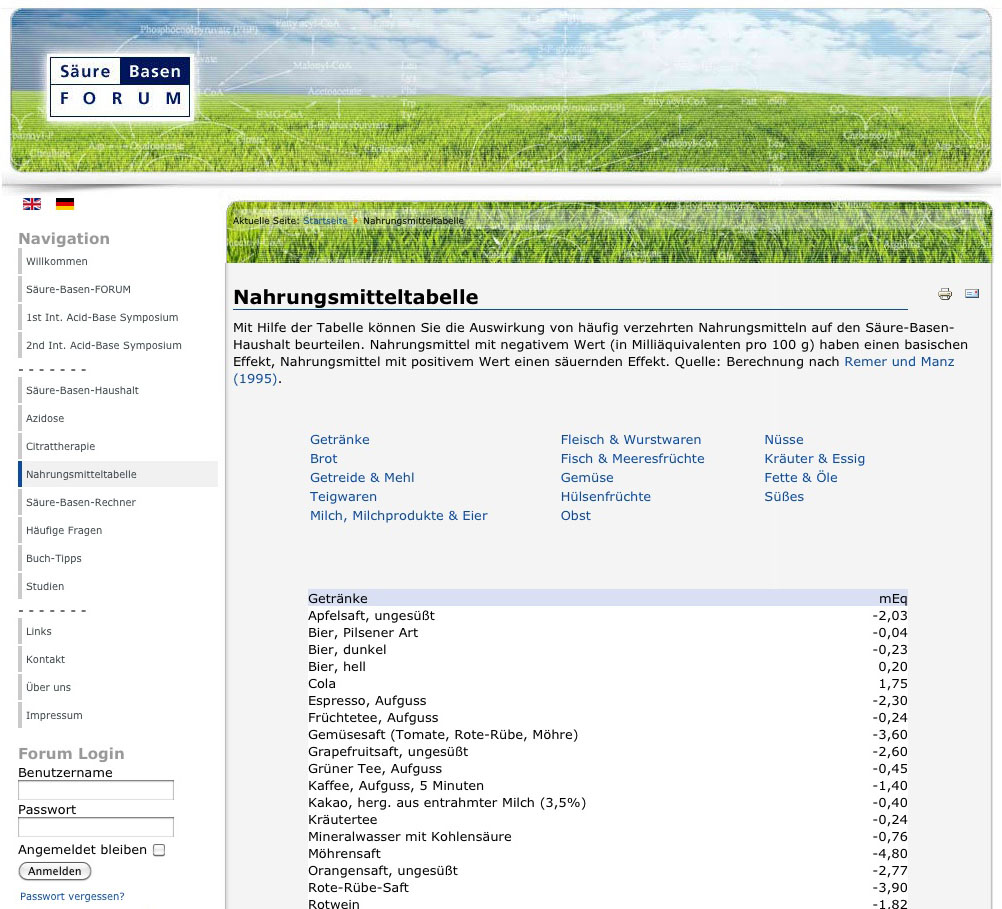
Task: Focus the Benutzername input field
Action: (x=96, y=790)
